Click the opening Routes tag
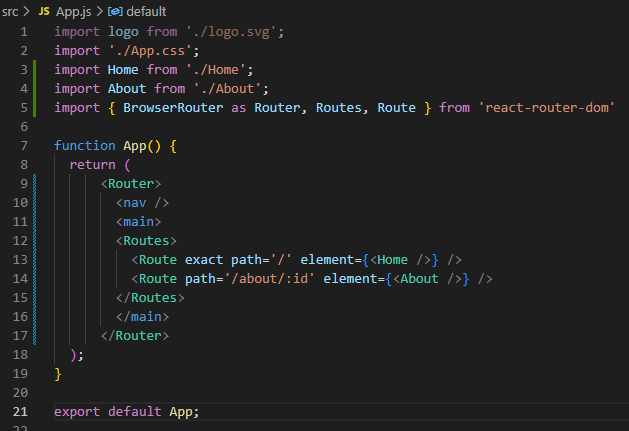The width and height of the screenshot is (629, 431). (146, 241)
